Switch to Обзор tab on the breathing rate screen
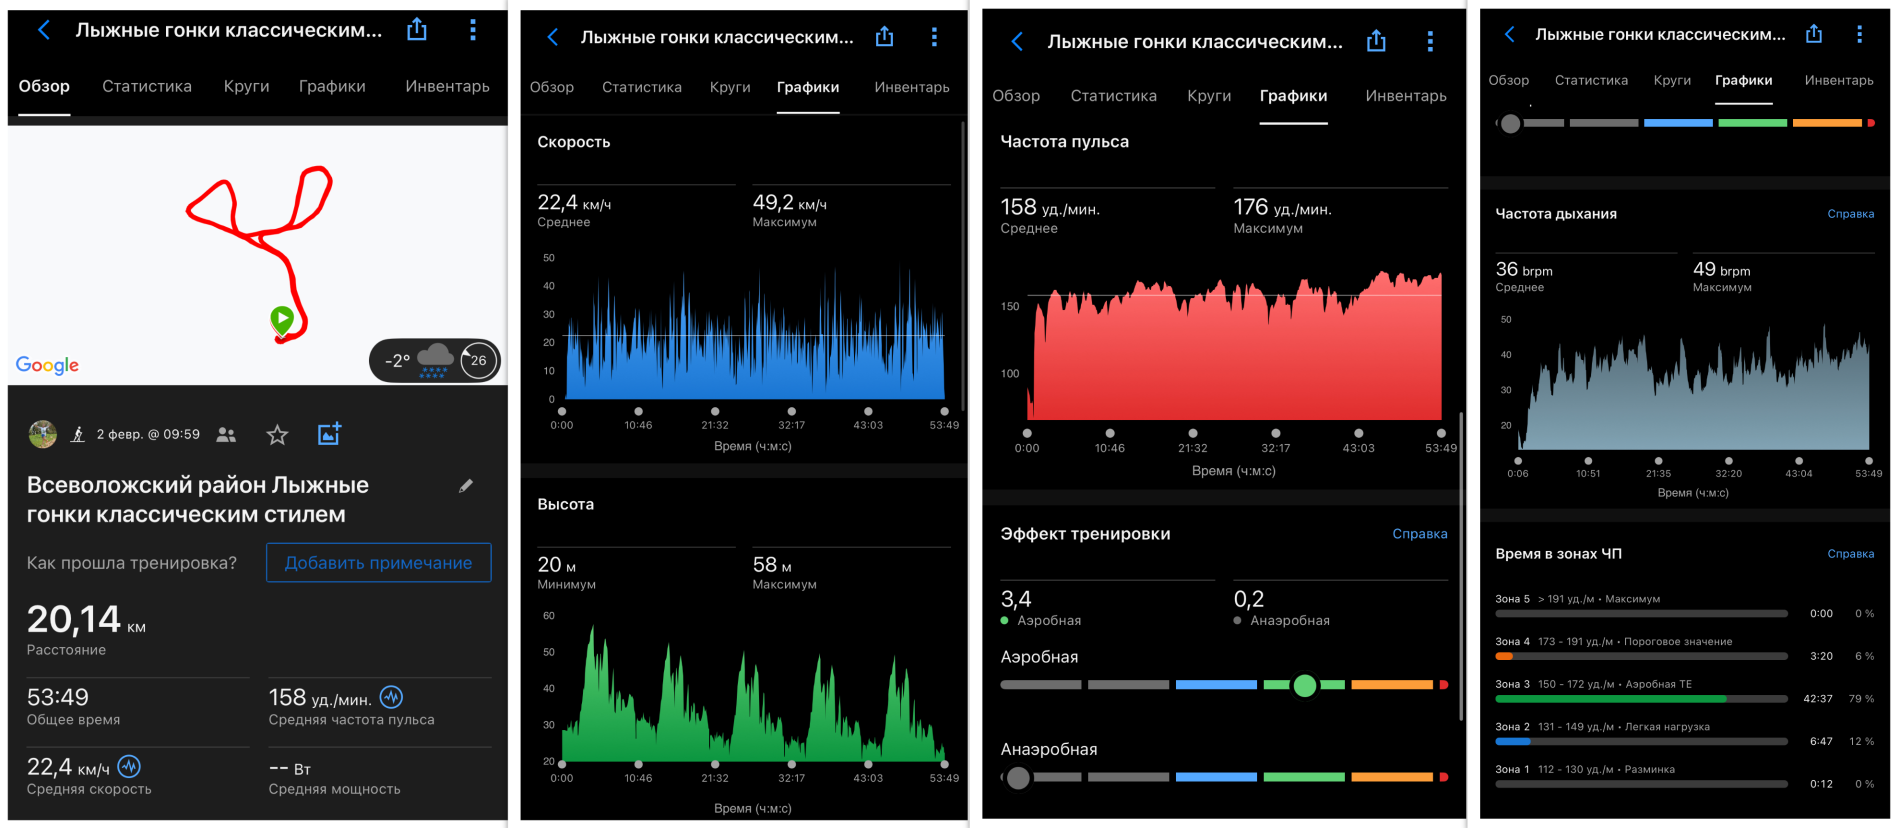Screen dimensions: 1900x828 1509,80
